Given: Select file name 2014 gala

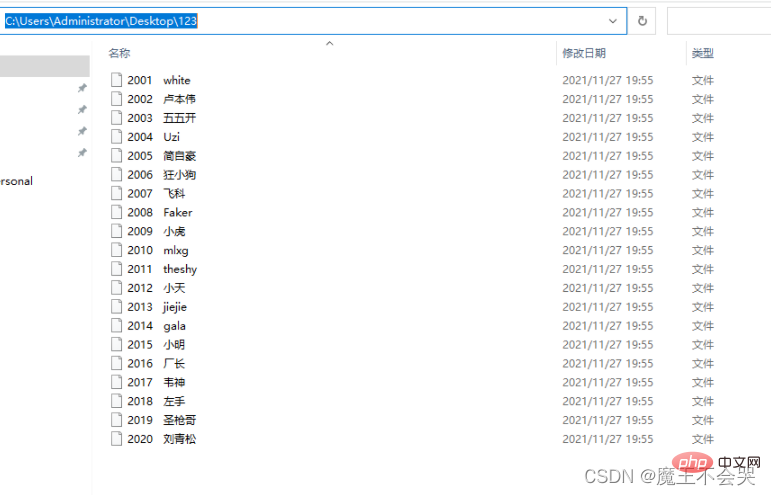Looking at the screenshot, I should click(156, 325).
